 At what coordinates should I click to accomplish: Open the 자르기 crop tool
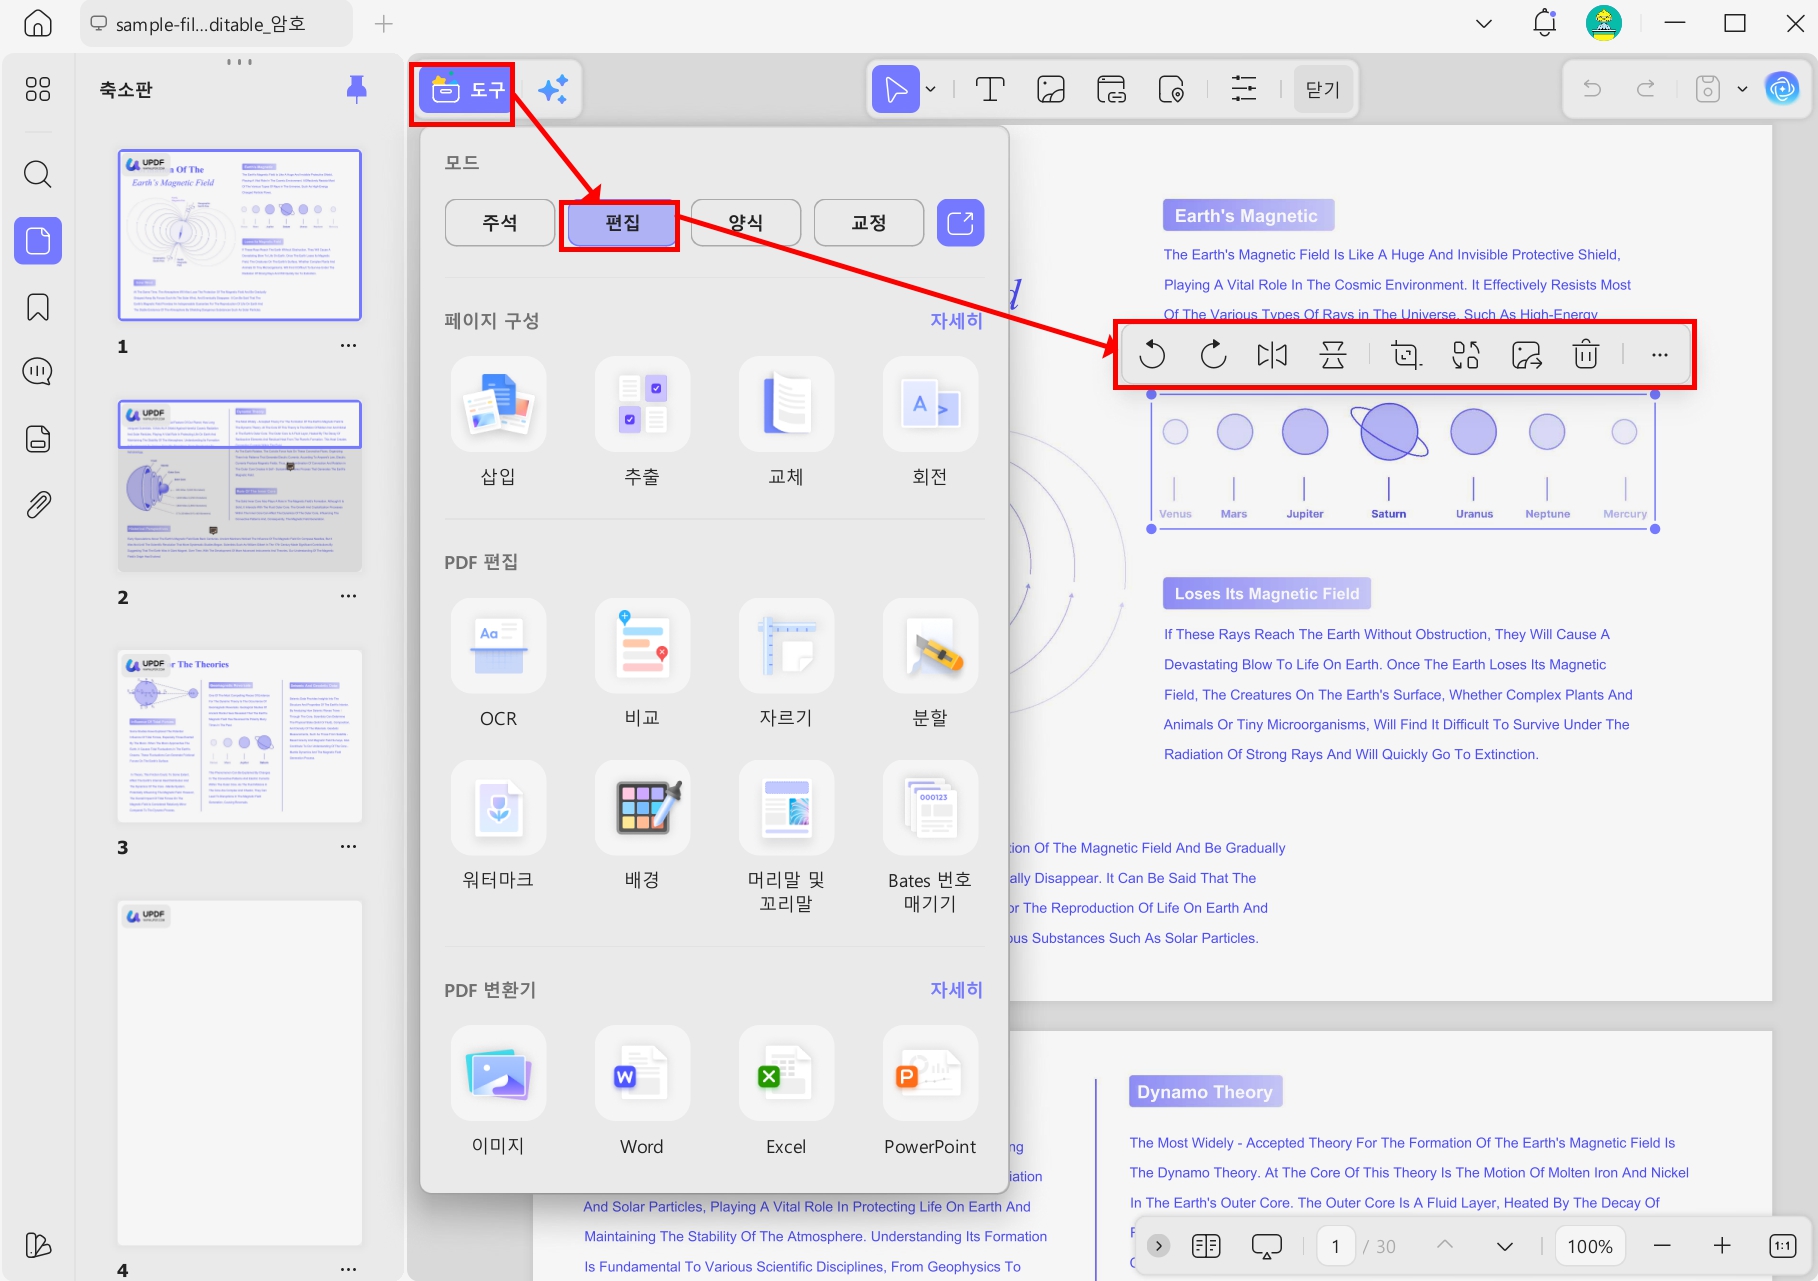(x=786, y=646)
